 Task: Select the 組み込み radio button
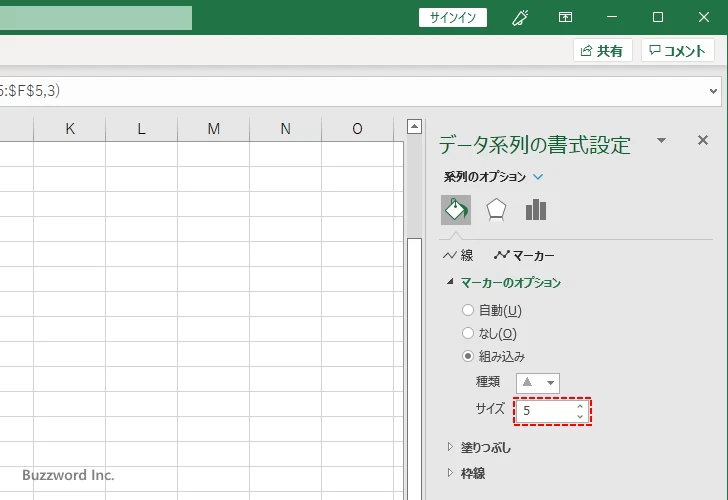[468, 356]
